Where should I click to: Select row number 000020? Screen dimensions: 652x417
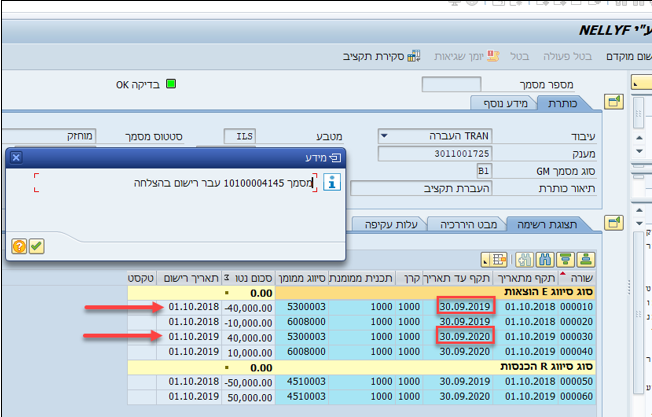[576, 322]
